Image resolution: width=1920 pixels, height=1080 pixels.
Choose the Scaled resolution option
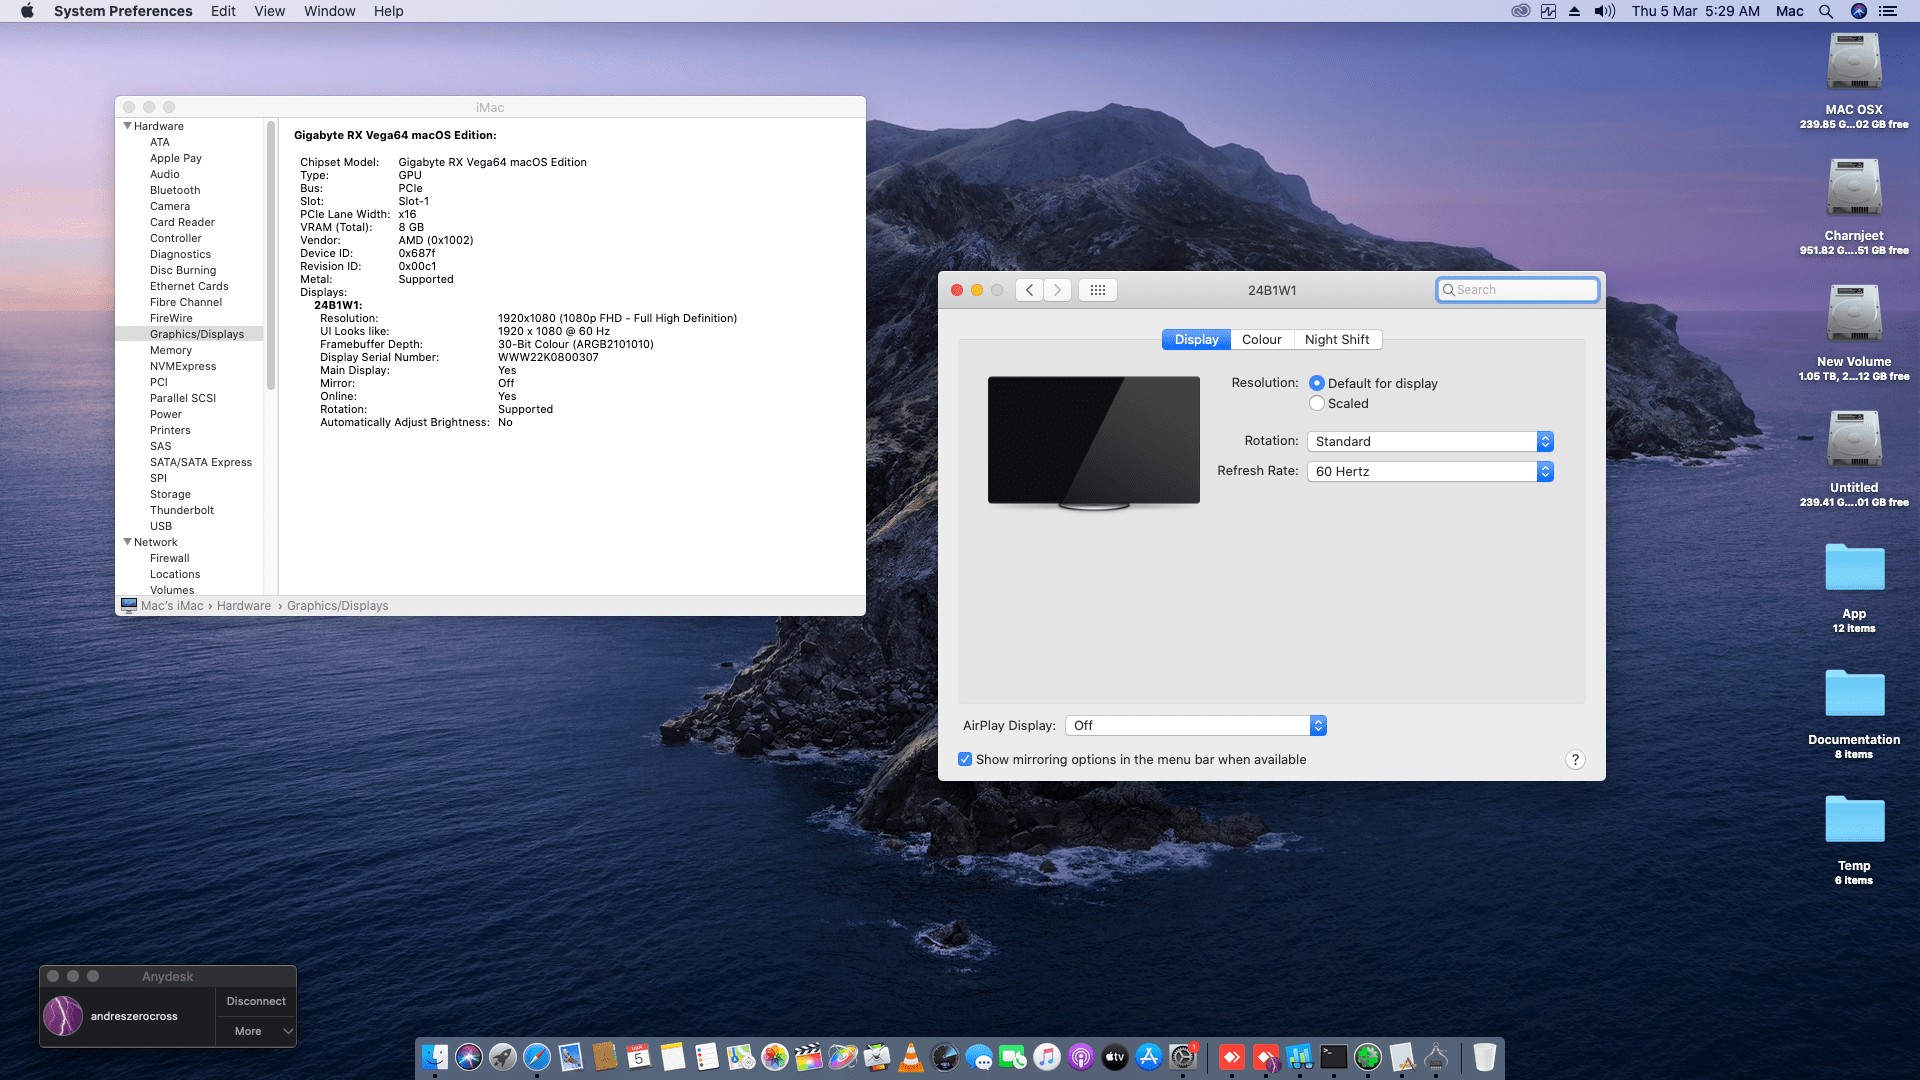click(x=1317, y=403)
